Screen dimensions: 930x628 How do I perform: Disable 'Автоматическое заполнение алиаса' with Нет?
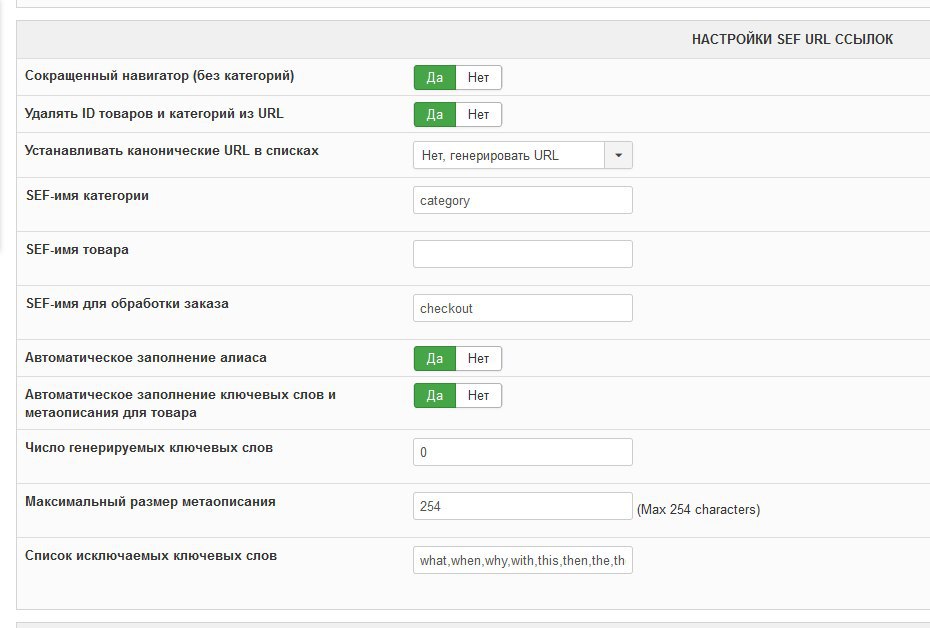pos(478,359)
